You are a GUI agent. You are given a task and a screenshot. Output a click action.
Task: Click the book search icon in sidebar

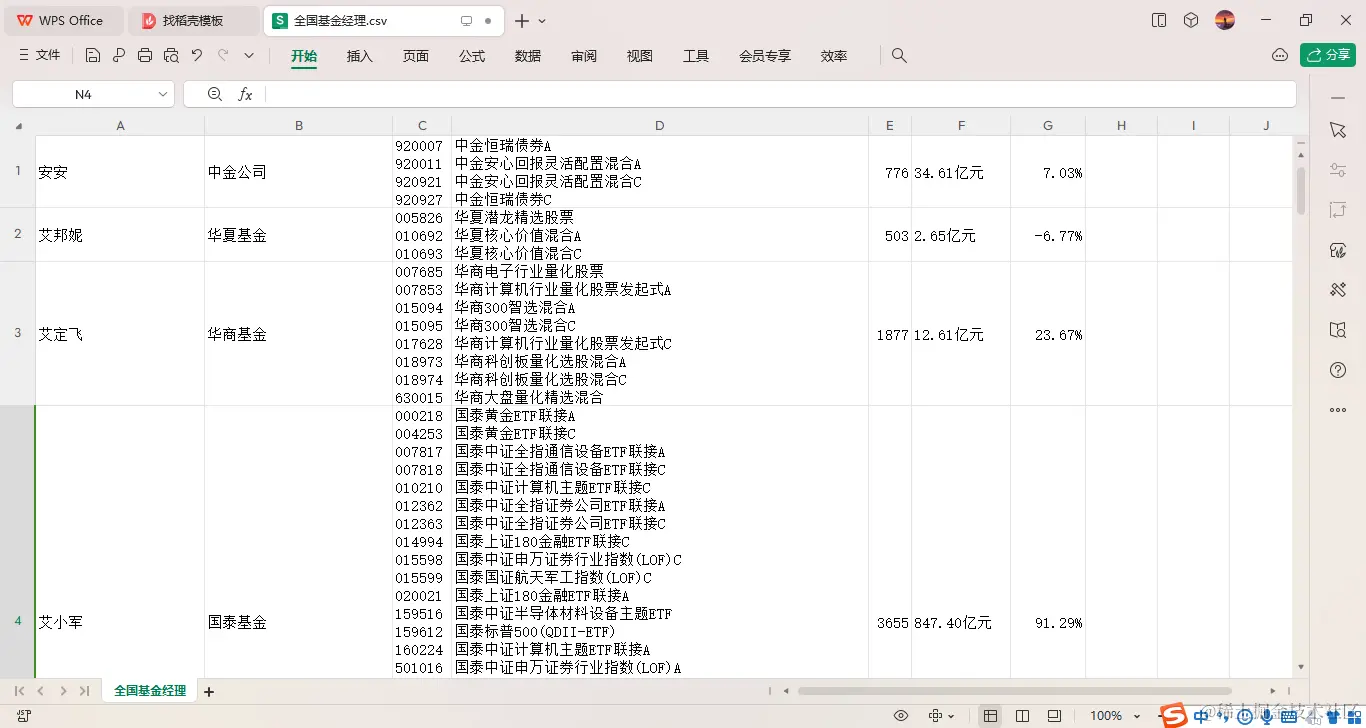tap(1338, 330)
